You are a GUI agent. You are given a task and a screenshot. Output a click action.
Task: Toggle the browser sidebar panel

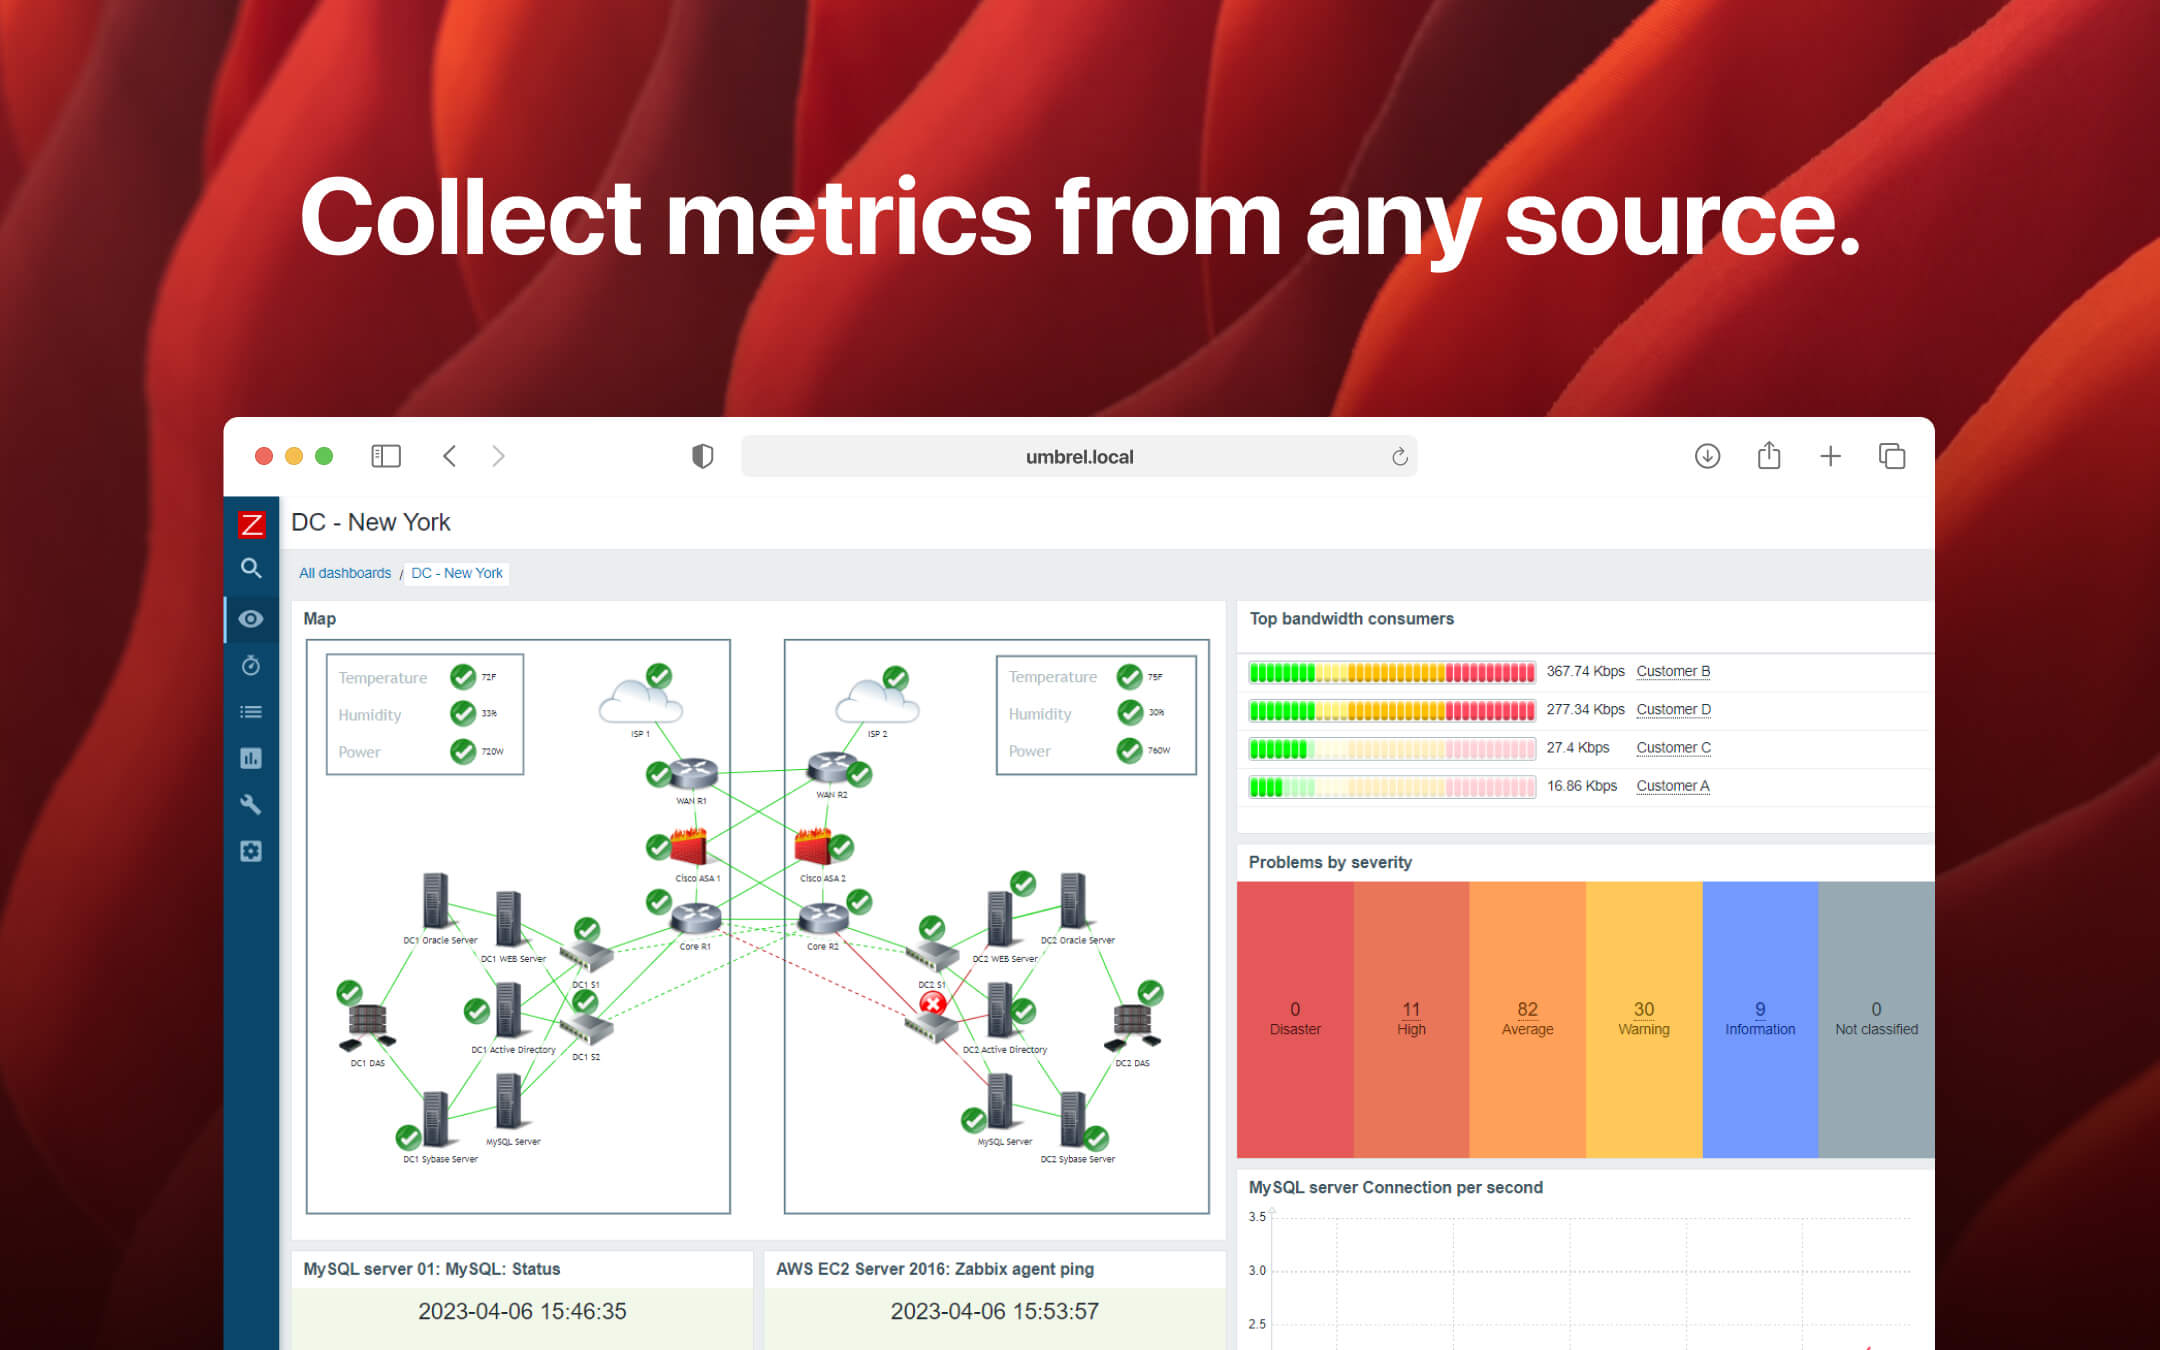tap(385, 456)
